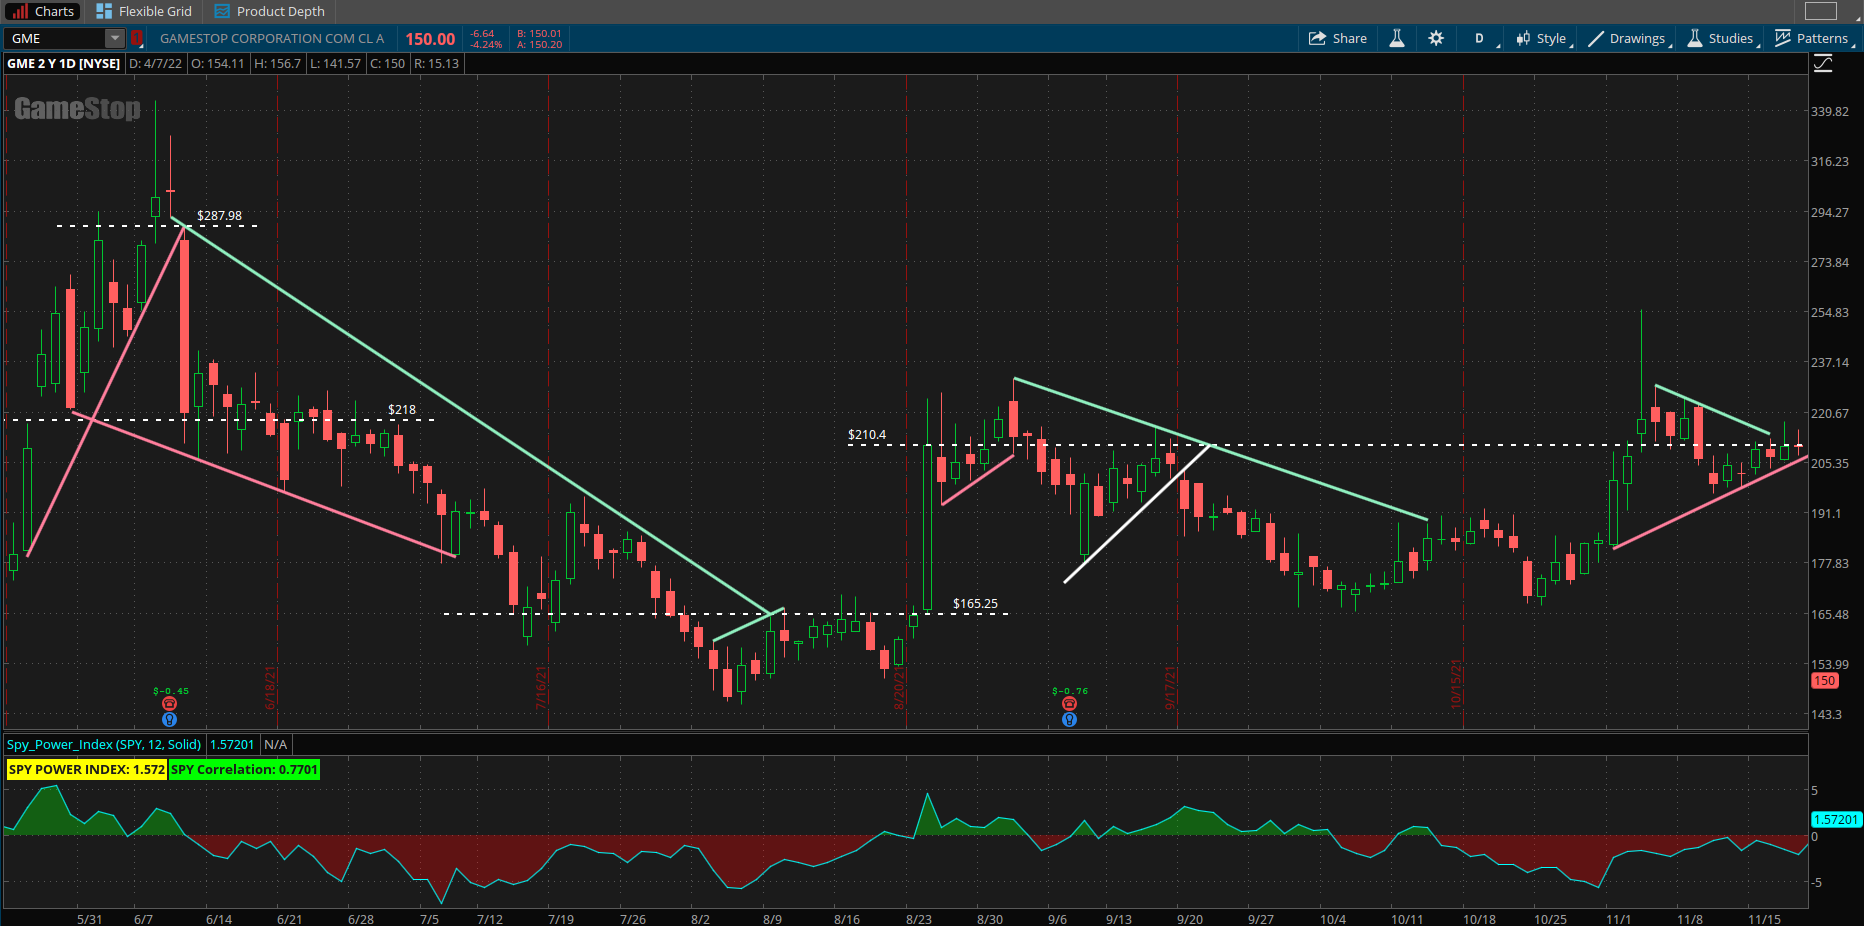Click the O: 154.11 open readout
Viewport: 1864px width, 926px height.
[x=218, y=63]
